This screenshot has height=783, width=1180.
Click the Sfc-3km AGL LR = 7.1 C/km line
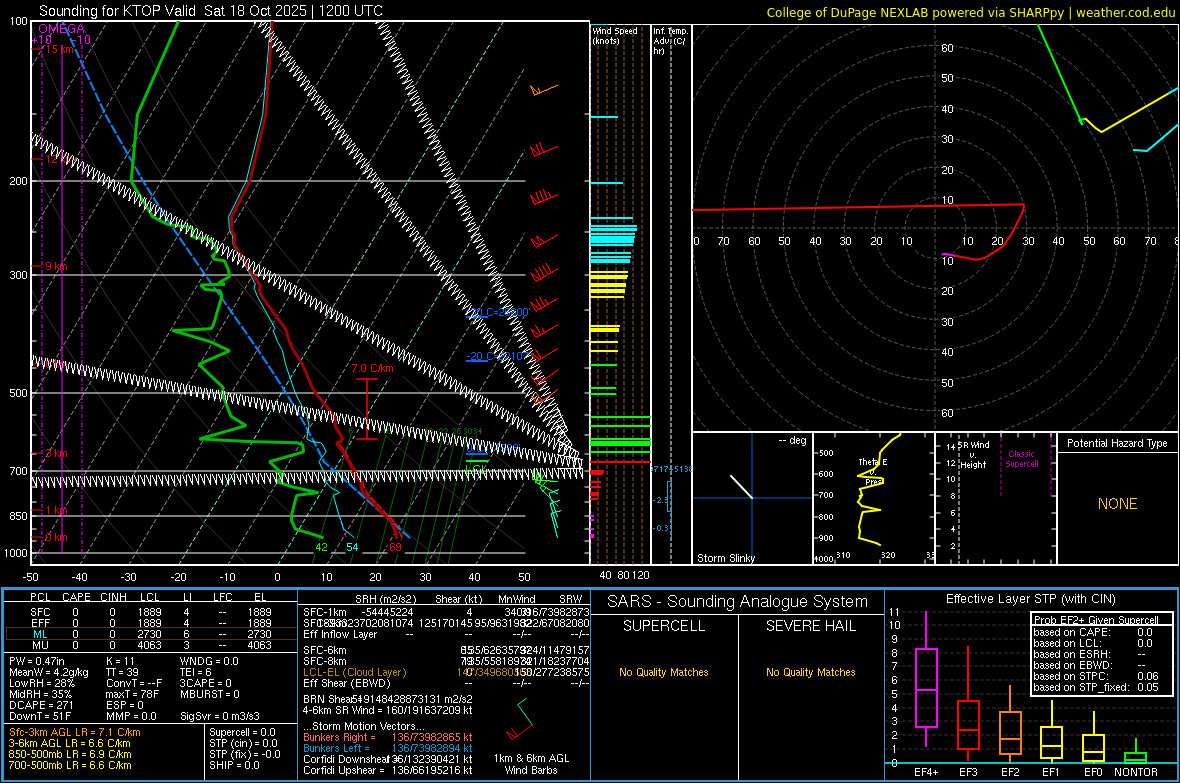[x=75, y=733]
